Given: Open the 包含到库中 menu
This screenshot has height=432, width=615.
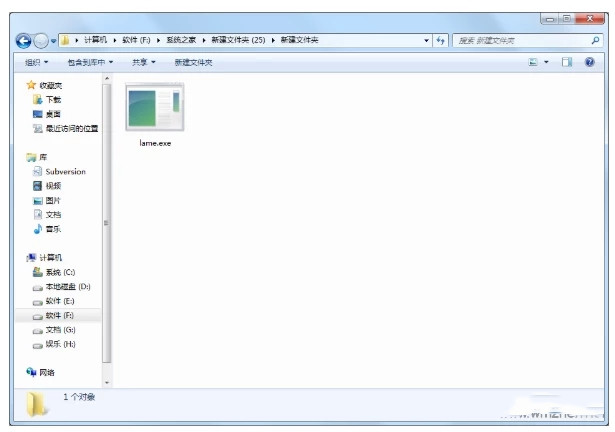Looking at the screenshot, I should pyautogui.click(x=90, y=62).
